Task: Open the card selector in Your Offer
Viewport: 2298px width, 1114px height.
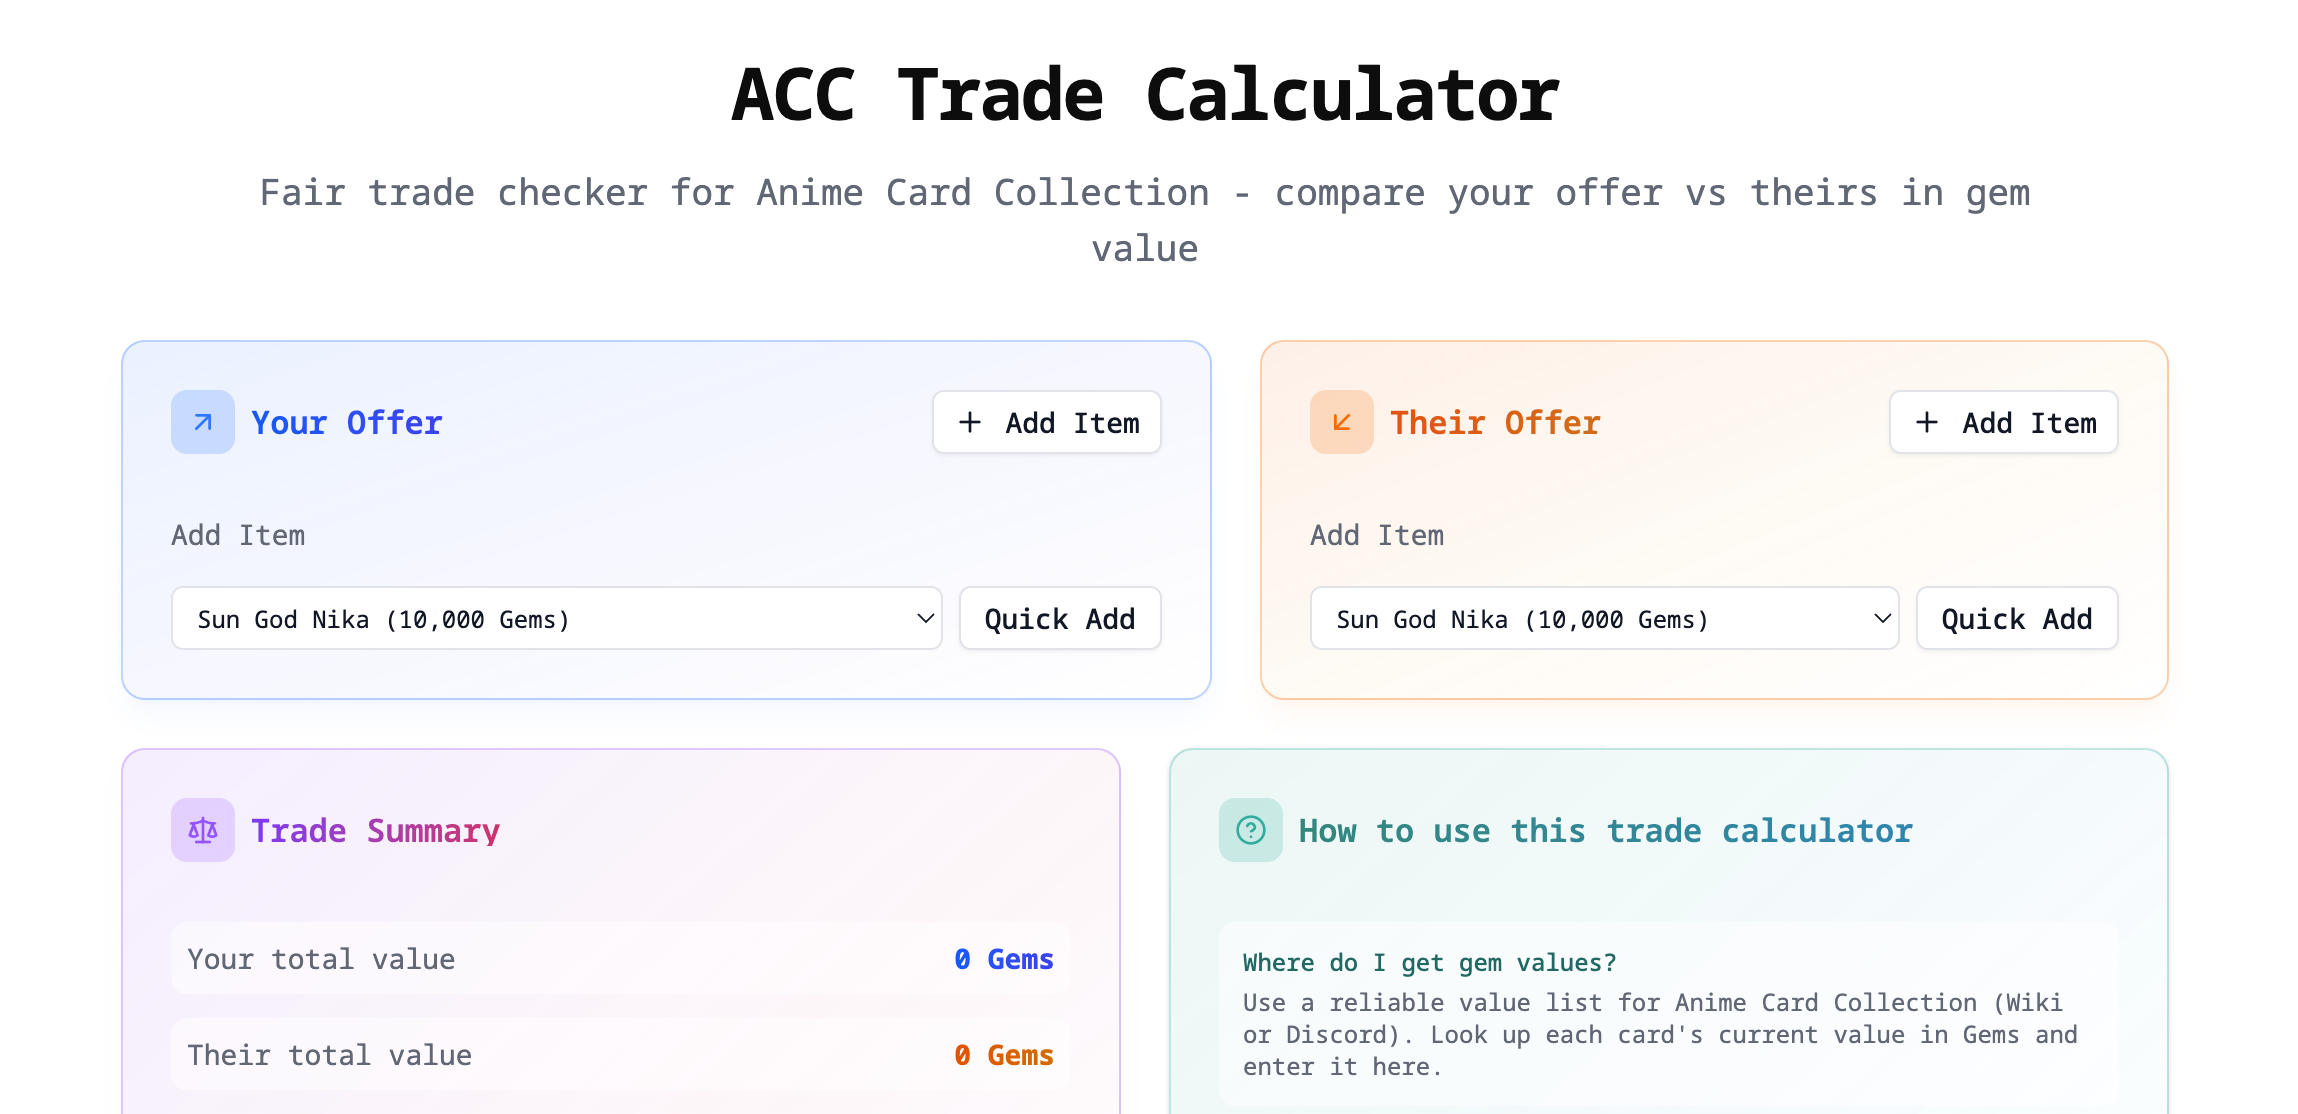Action: pos(556,618)
